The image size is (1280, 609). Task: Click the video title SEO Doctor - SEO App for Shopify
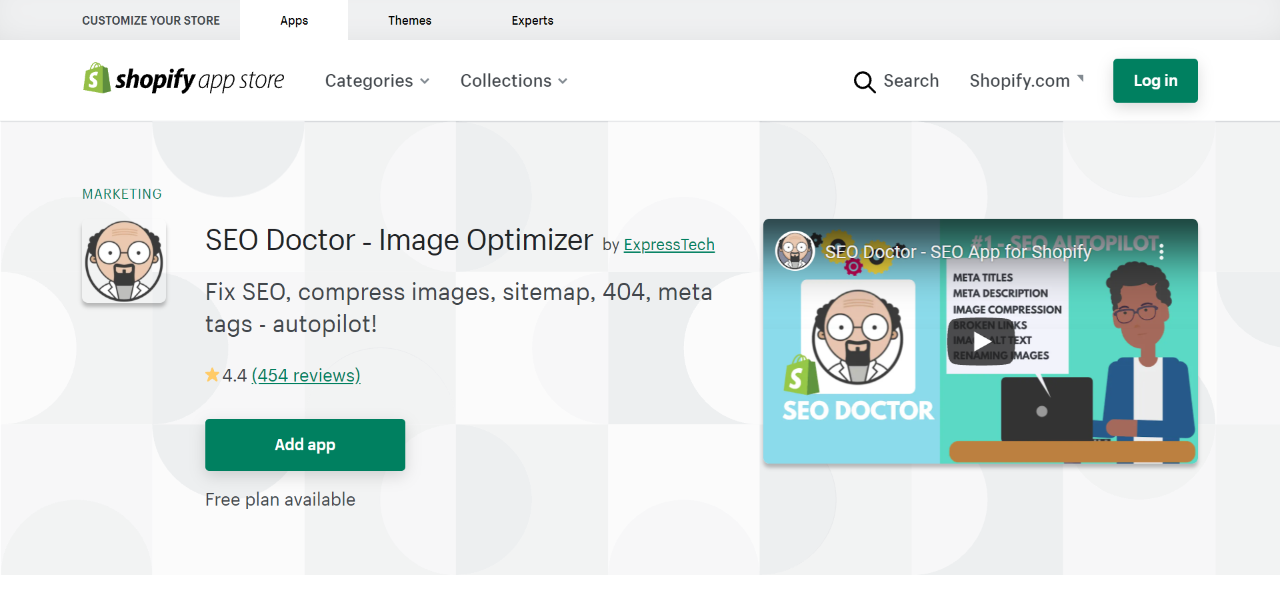coord(958,252)
